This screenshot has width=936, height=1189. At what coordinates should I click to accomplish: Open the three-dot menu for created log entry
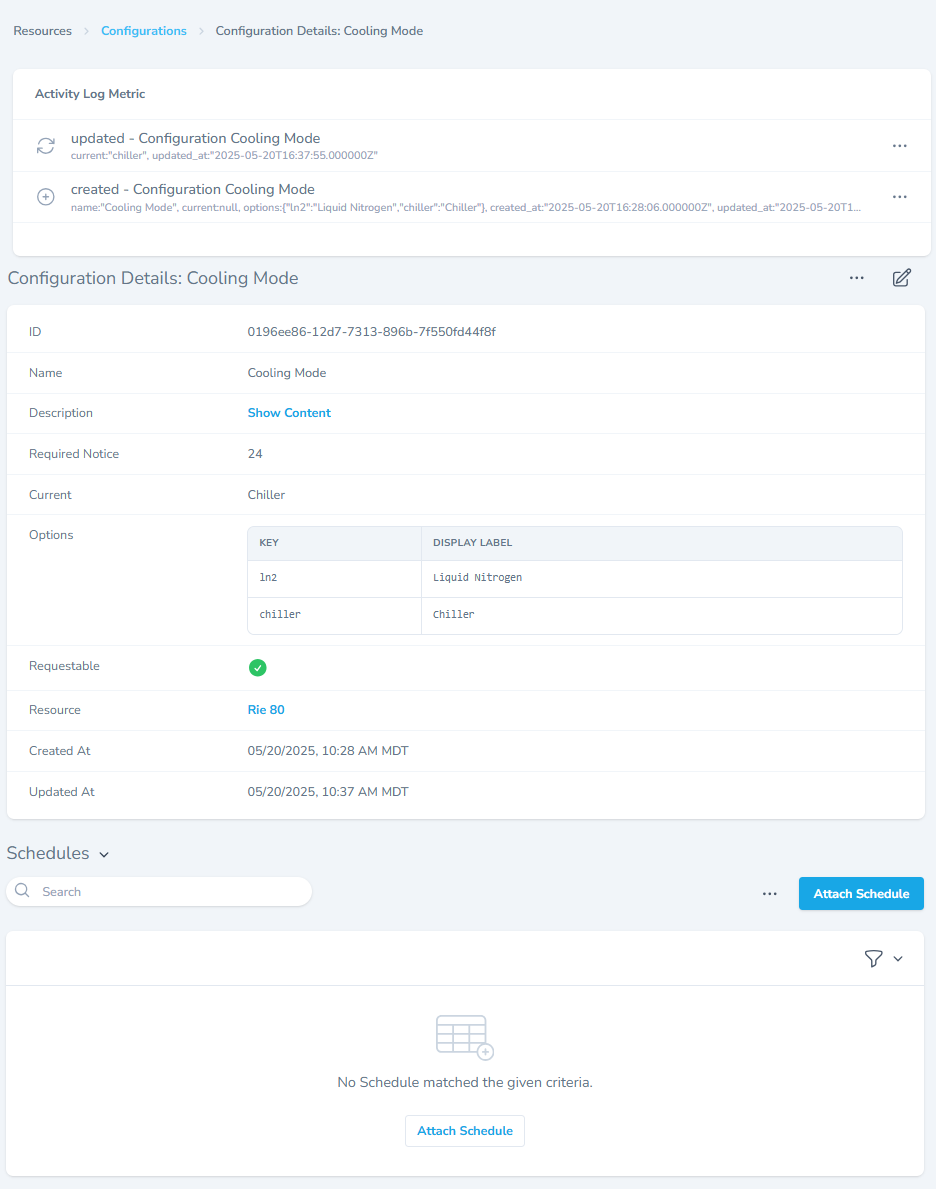point(899,197)
